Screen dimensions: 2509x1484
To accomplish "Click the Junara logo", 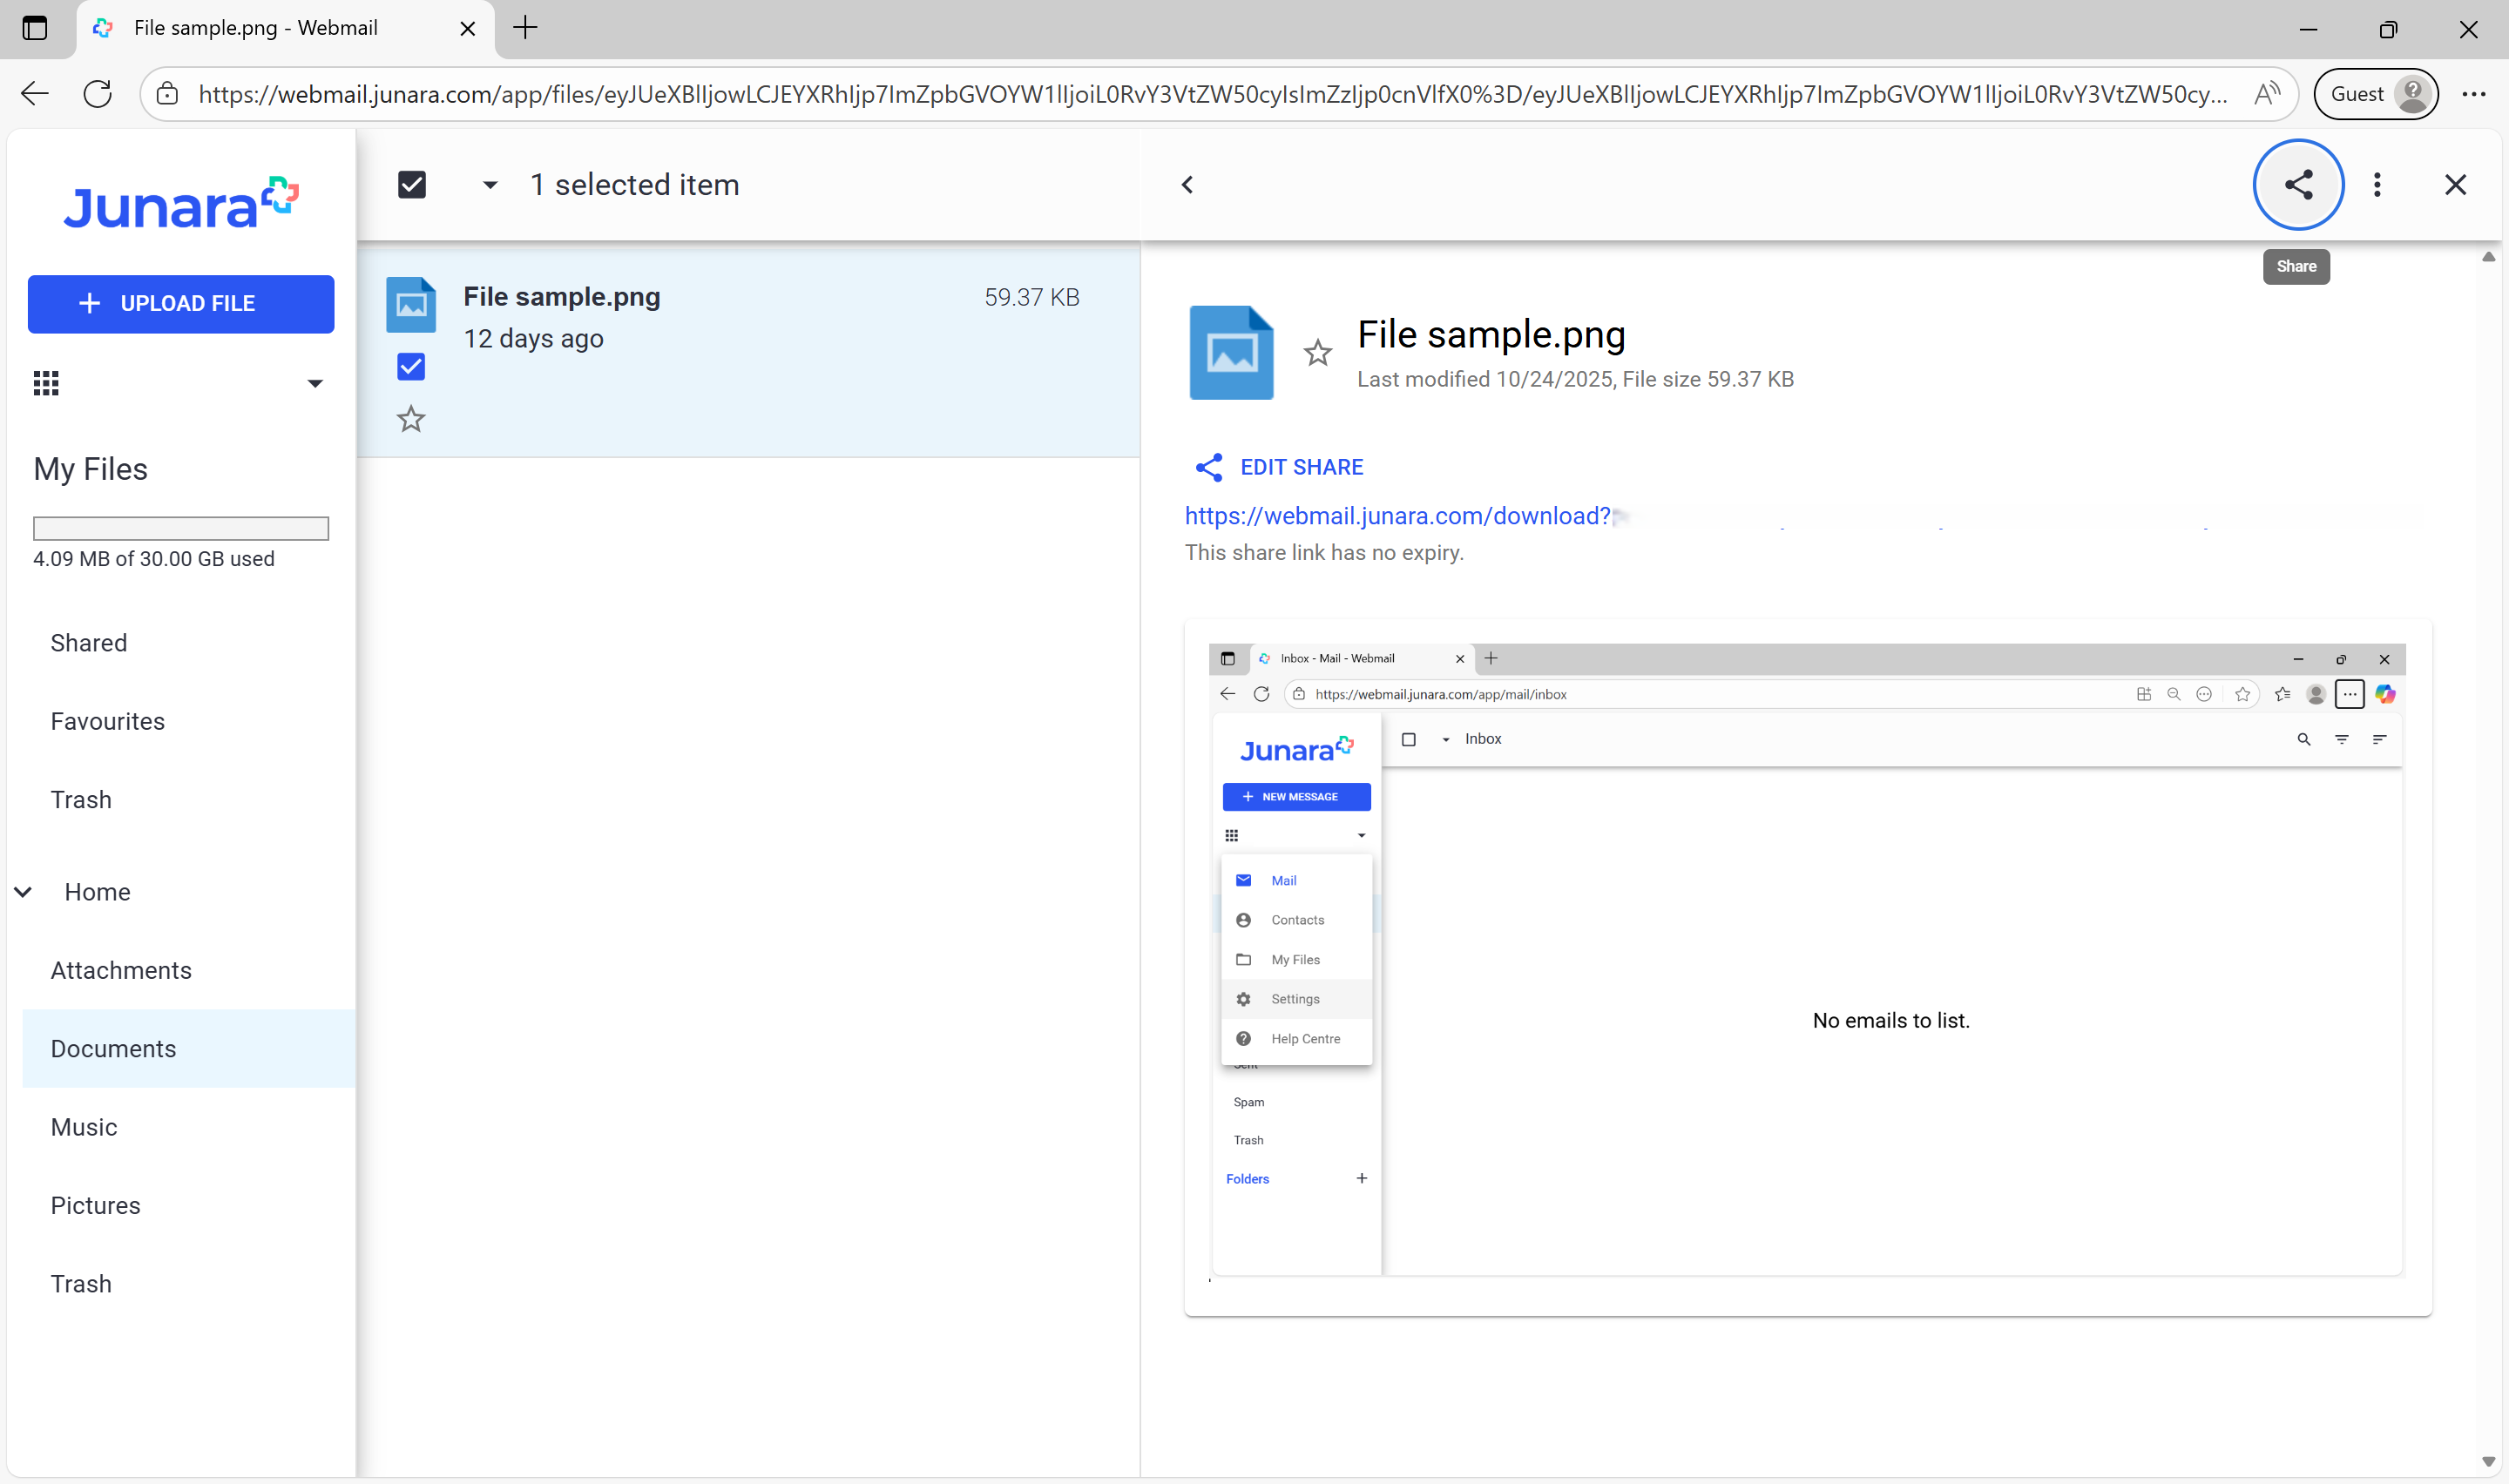I will (x=181, y=203).
